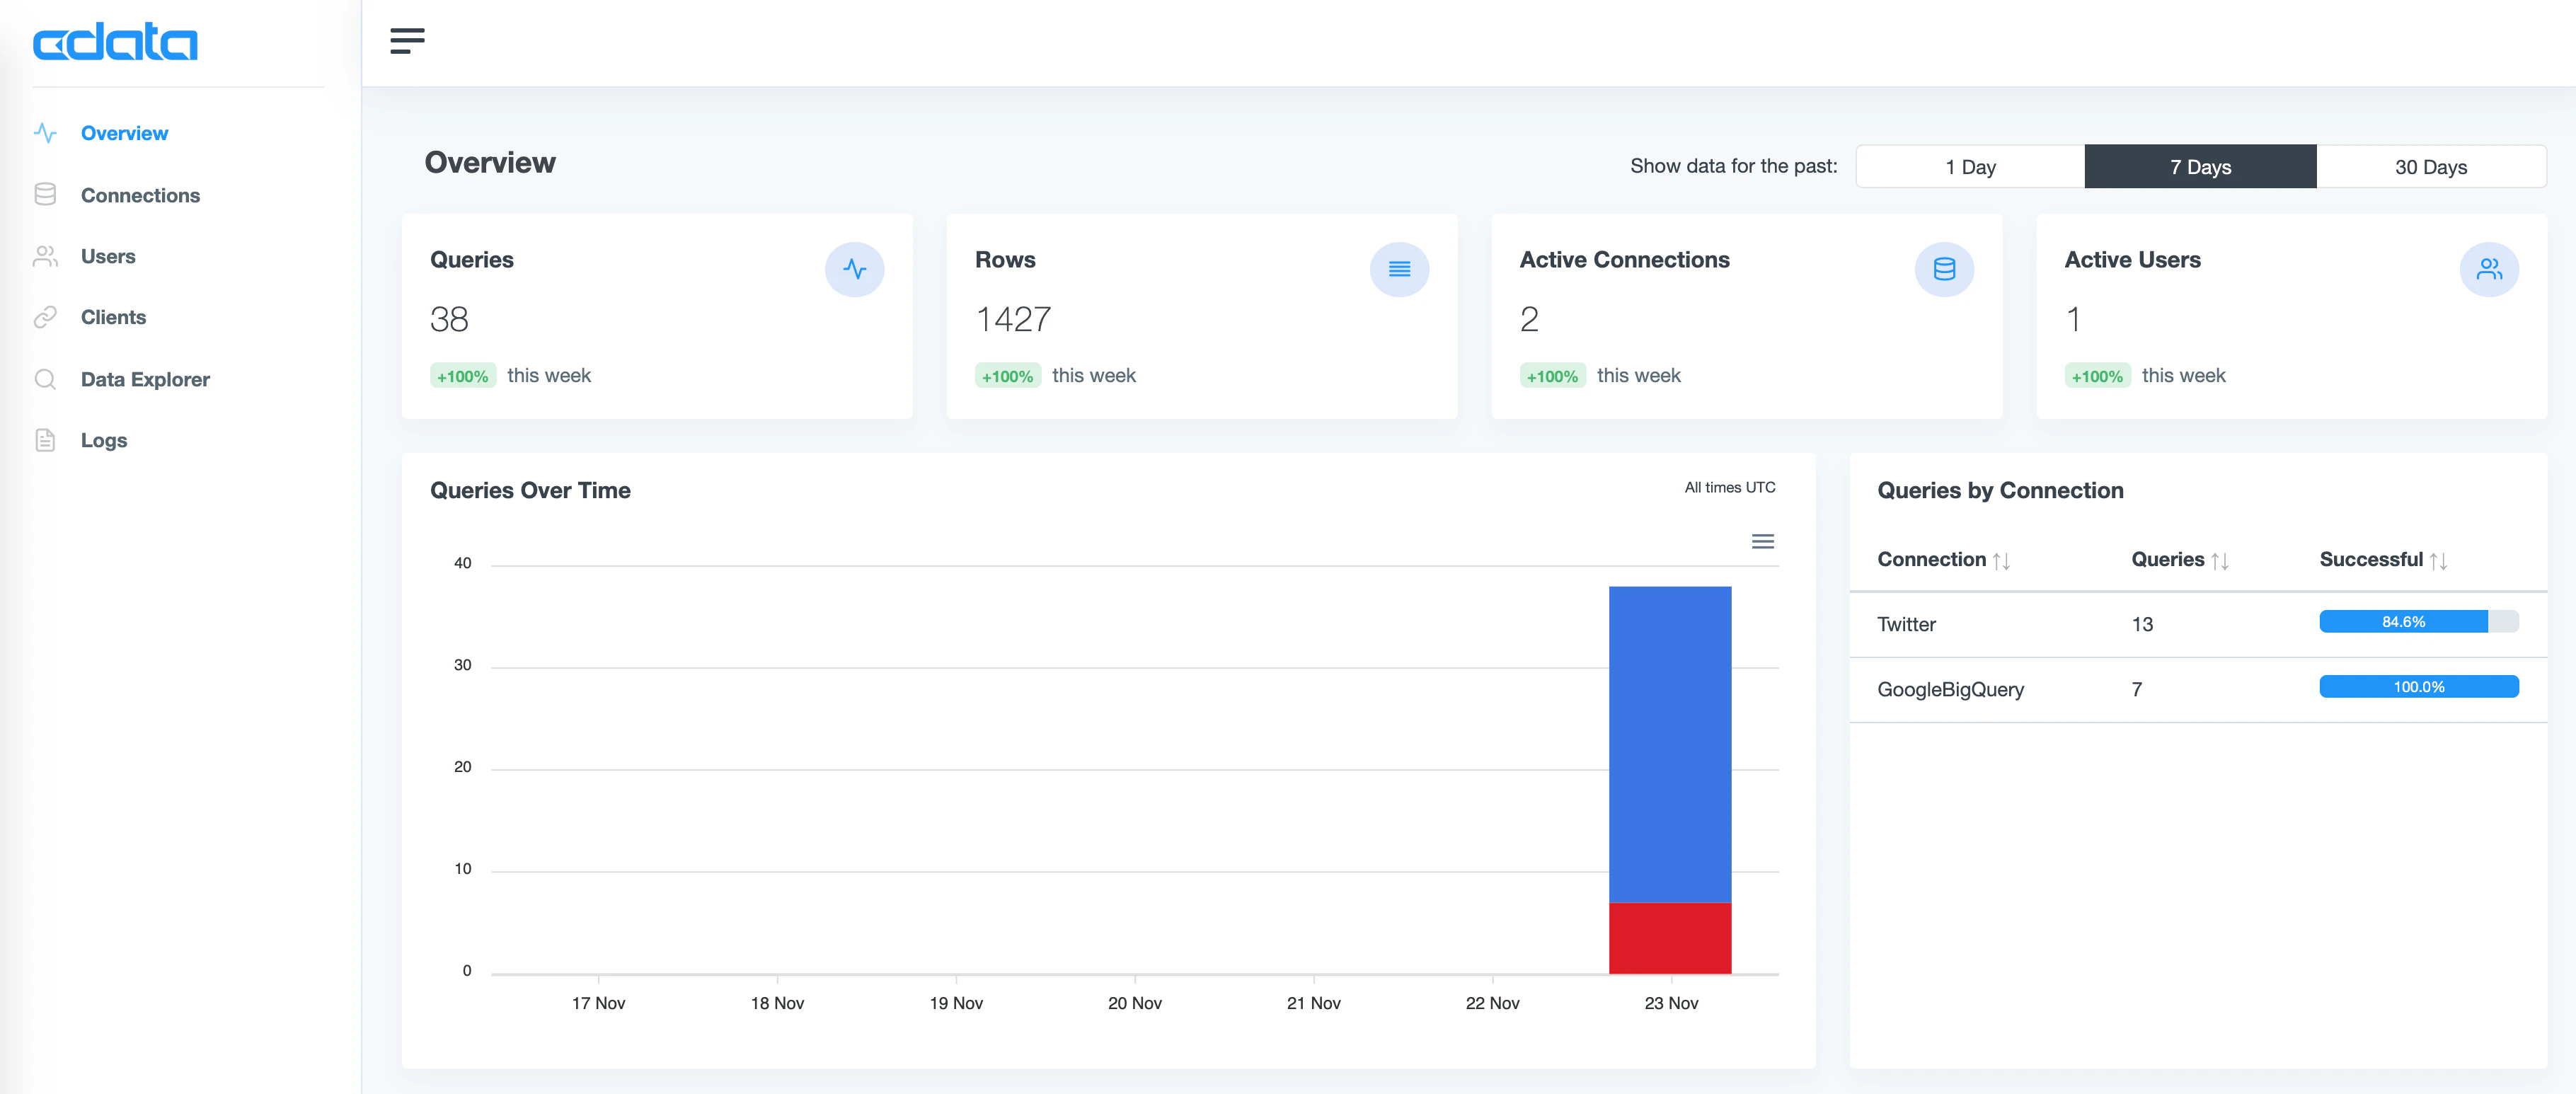Toggle the hamburger sidebar menu icon

[x=407, y=41]
